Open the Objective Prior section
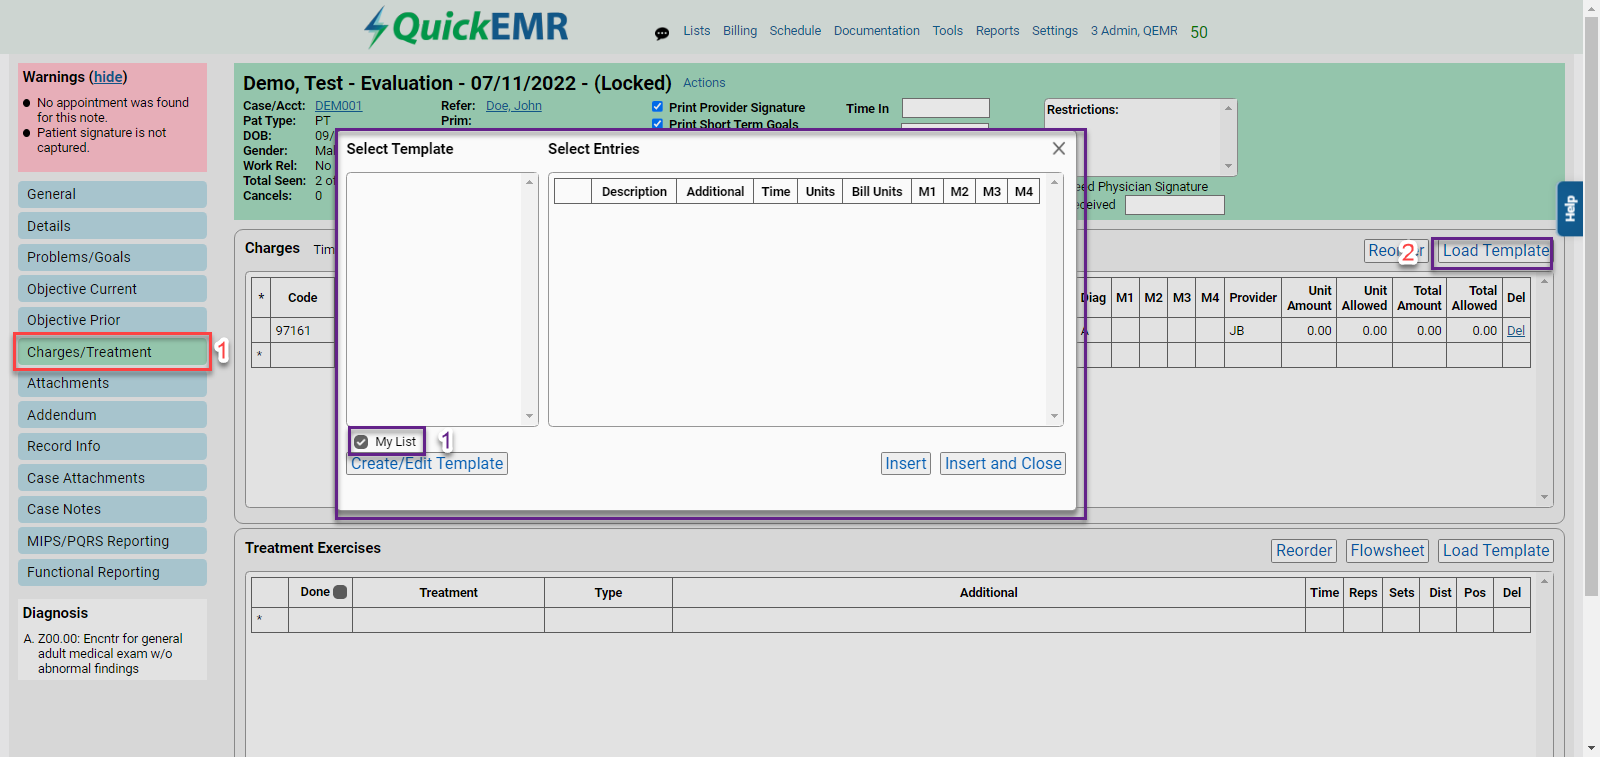1600x757 pixels. 112,320
